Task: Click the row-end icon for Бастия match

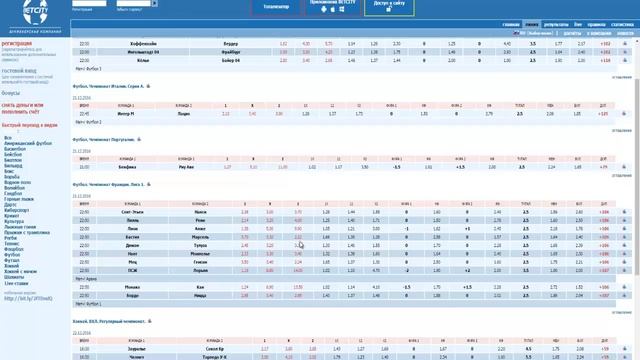Action: [x=624, y=237]
